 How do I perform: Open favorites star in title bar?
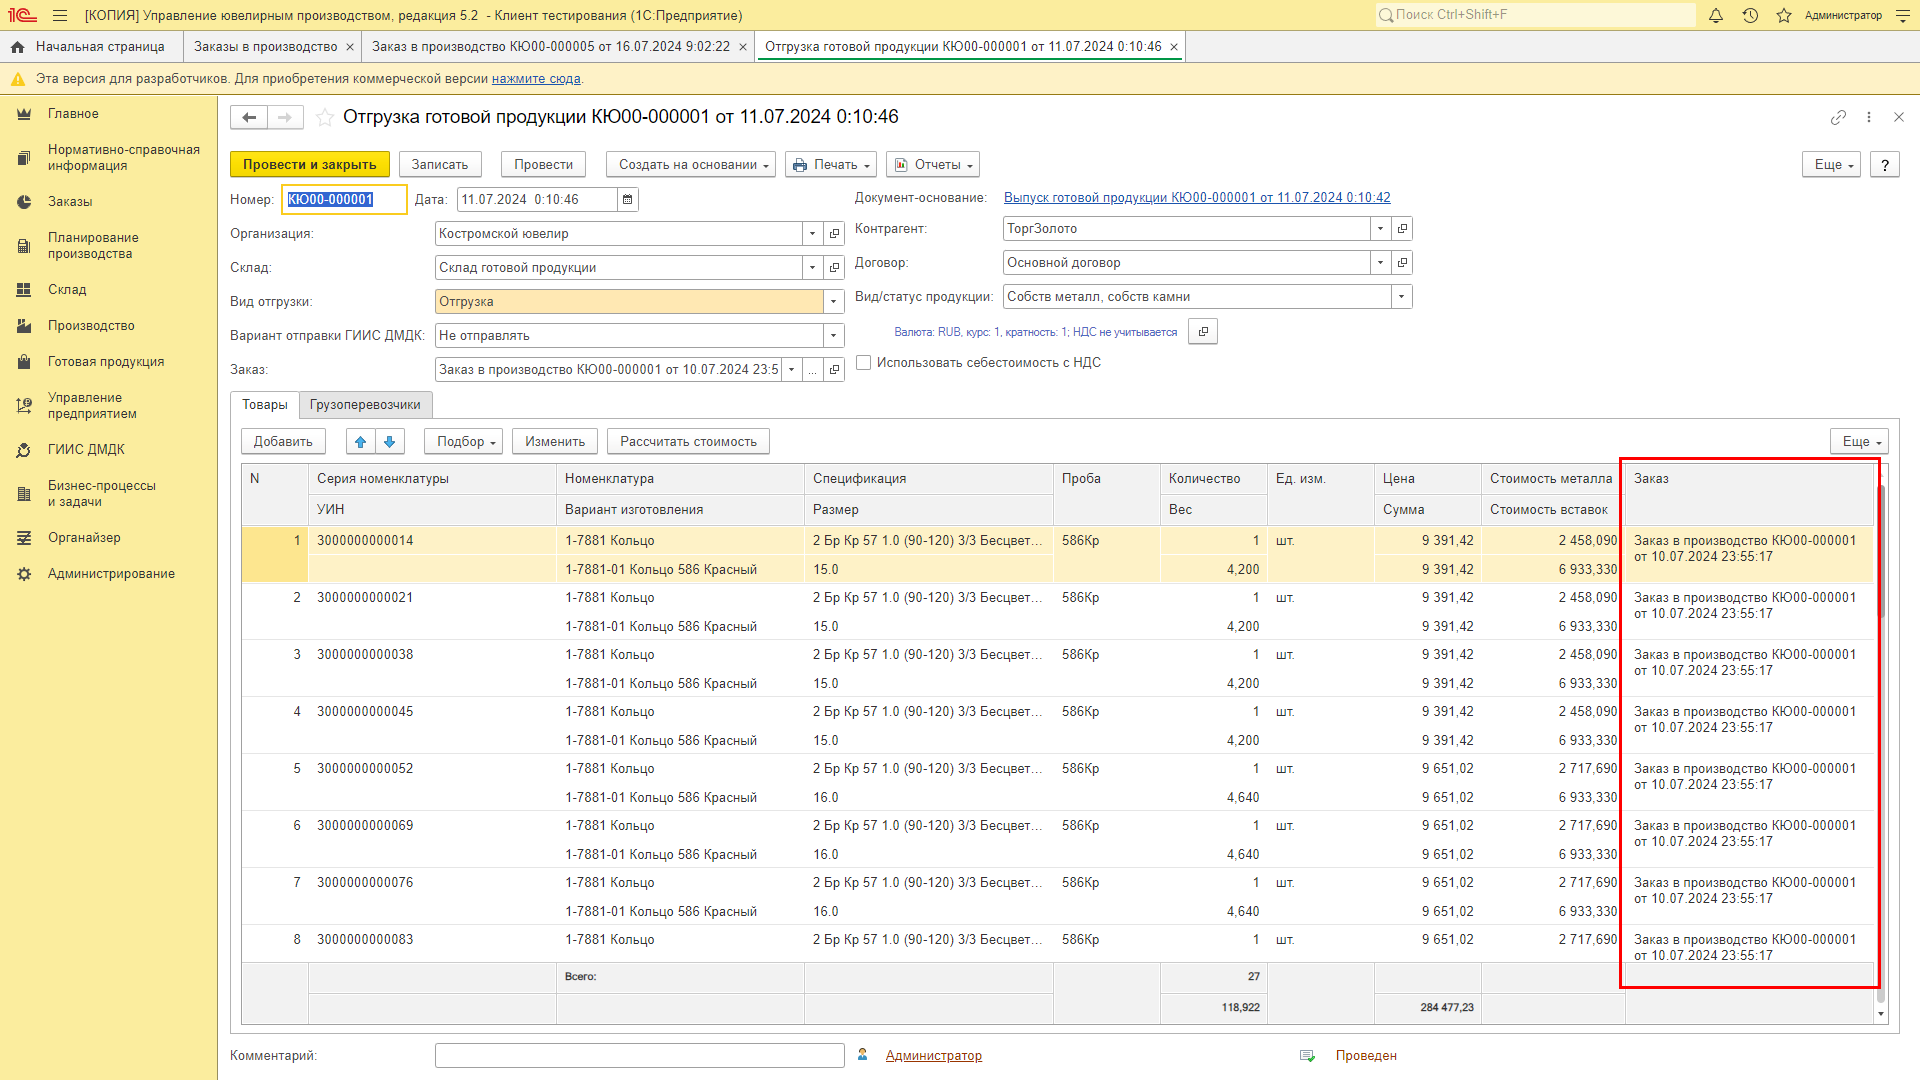[1784, 15]
